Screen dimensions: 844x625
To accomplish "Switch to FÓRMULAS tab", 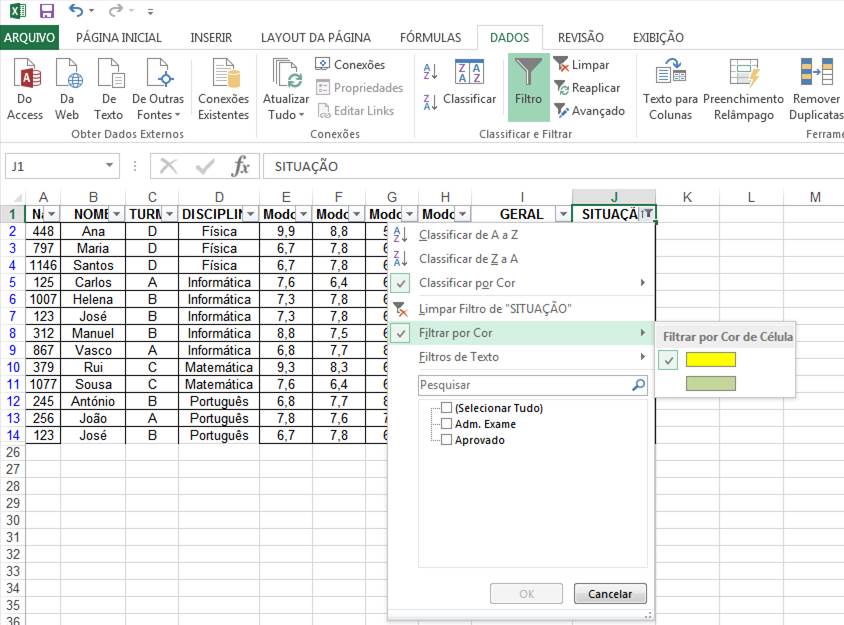I will coord(431,38).
